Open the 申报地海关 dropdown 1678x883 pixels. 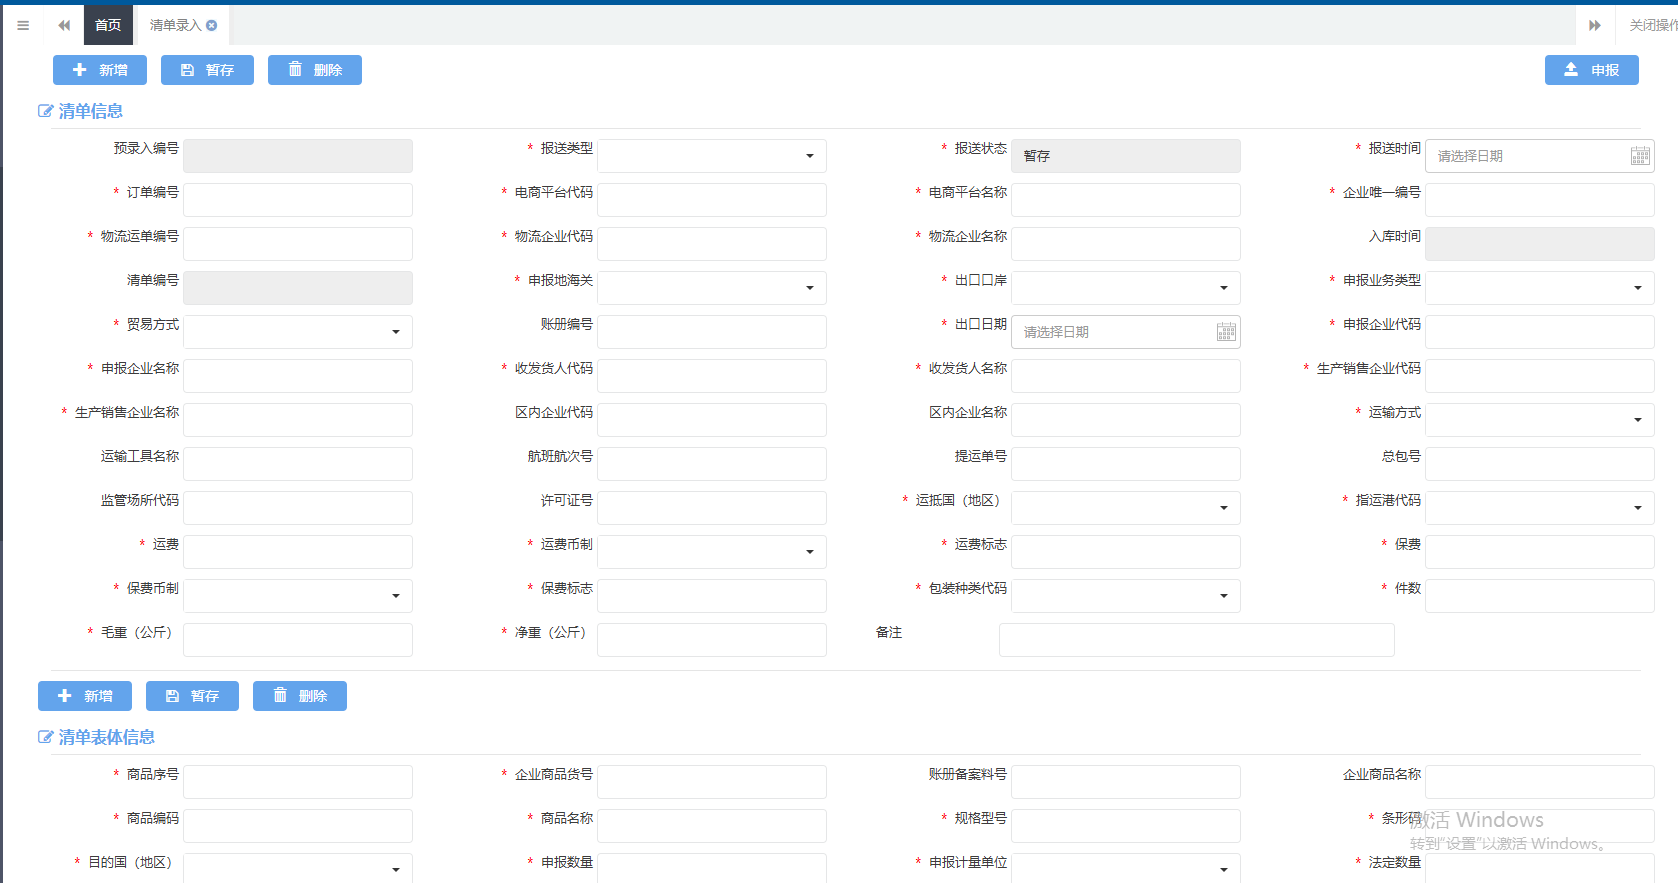tap(711, 288)
